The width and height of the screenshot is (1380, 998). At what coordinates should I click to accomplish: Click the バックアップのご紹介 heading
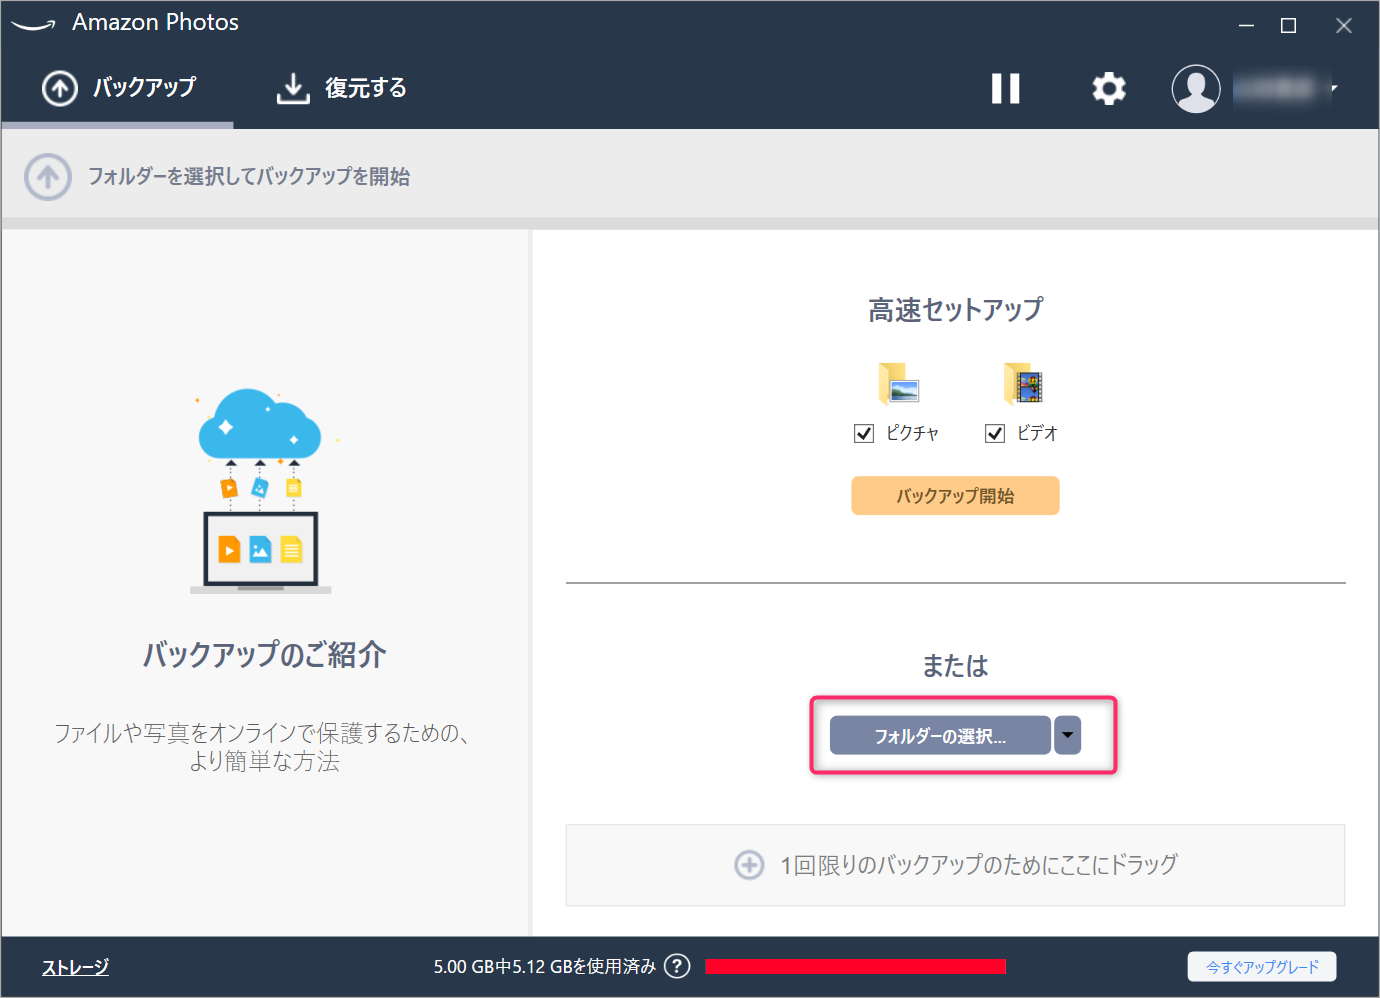tap(264, 655)
